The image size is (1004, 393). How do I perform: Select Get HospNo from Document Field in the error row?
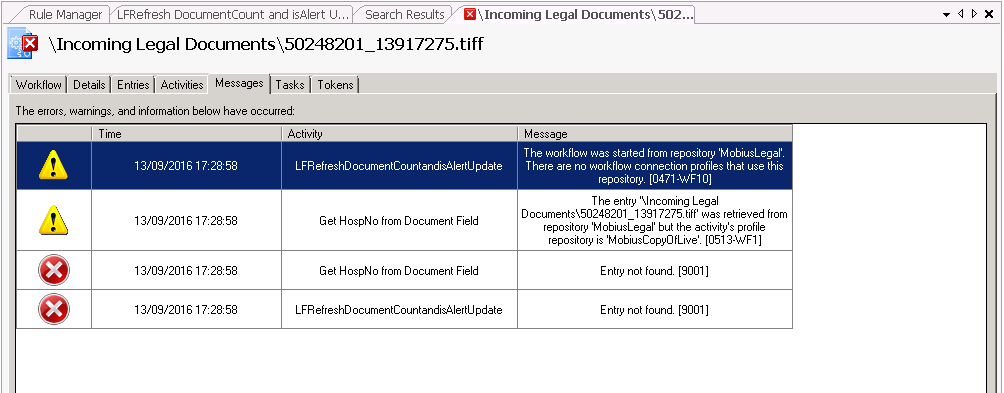click(x=400, y=271)
